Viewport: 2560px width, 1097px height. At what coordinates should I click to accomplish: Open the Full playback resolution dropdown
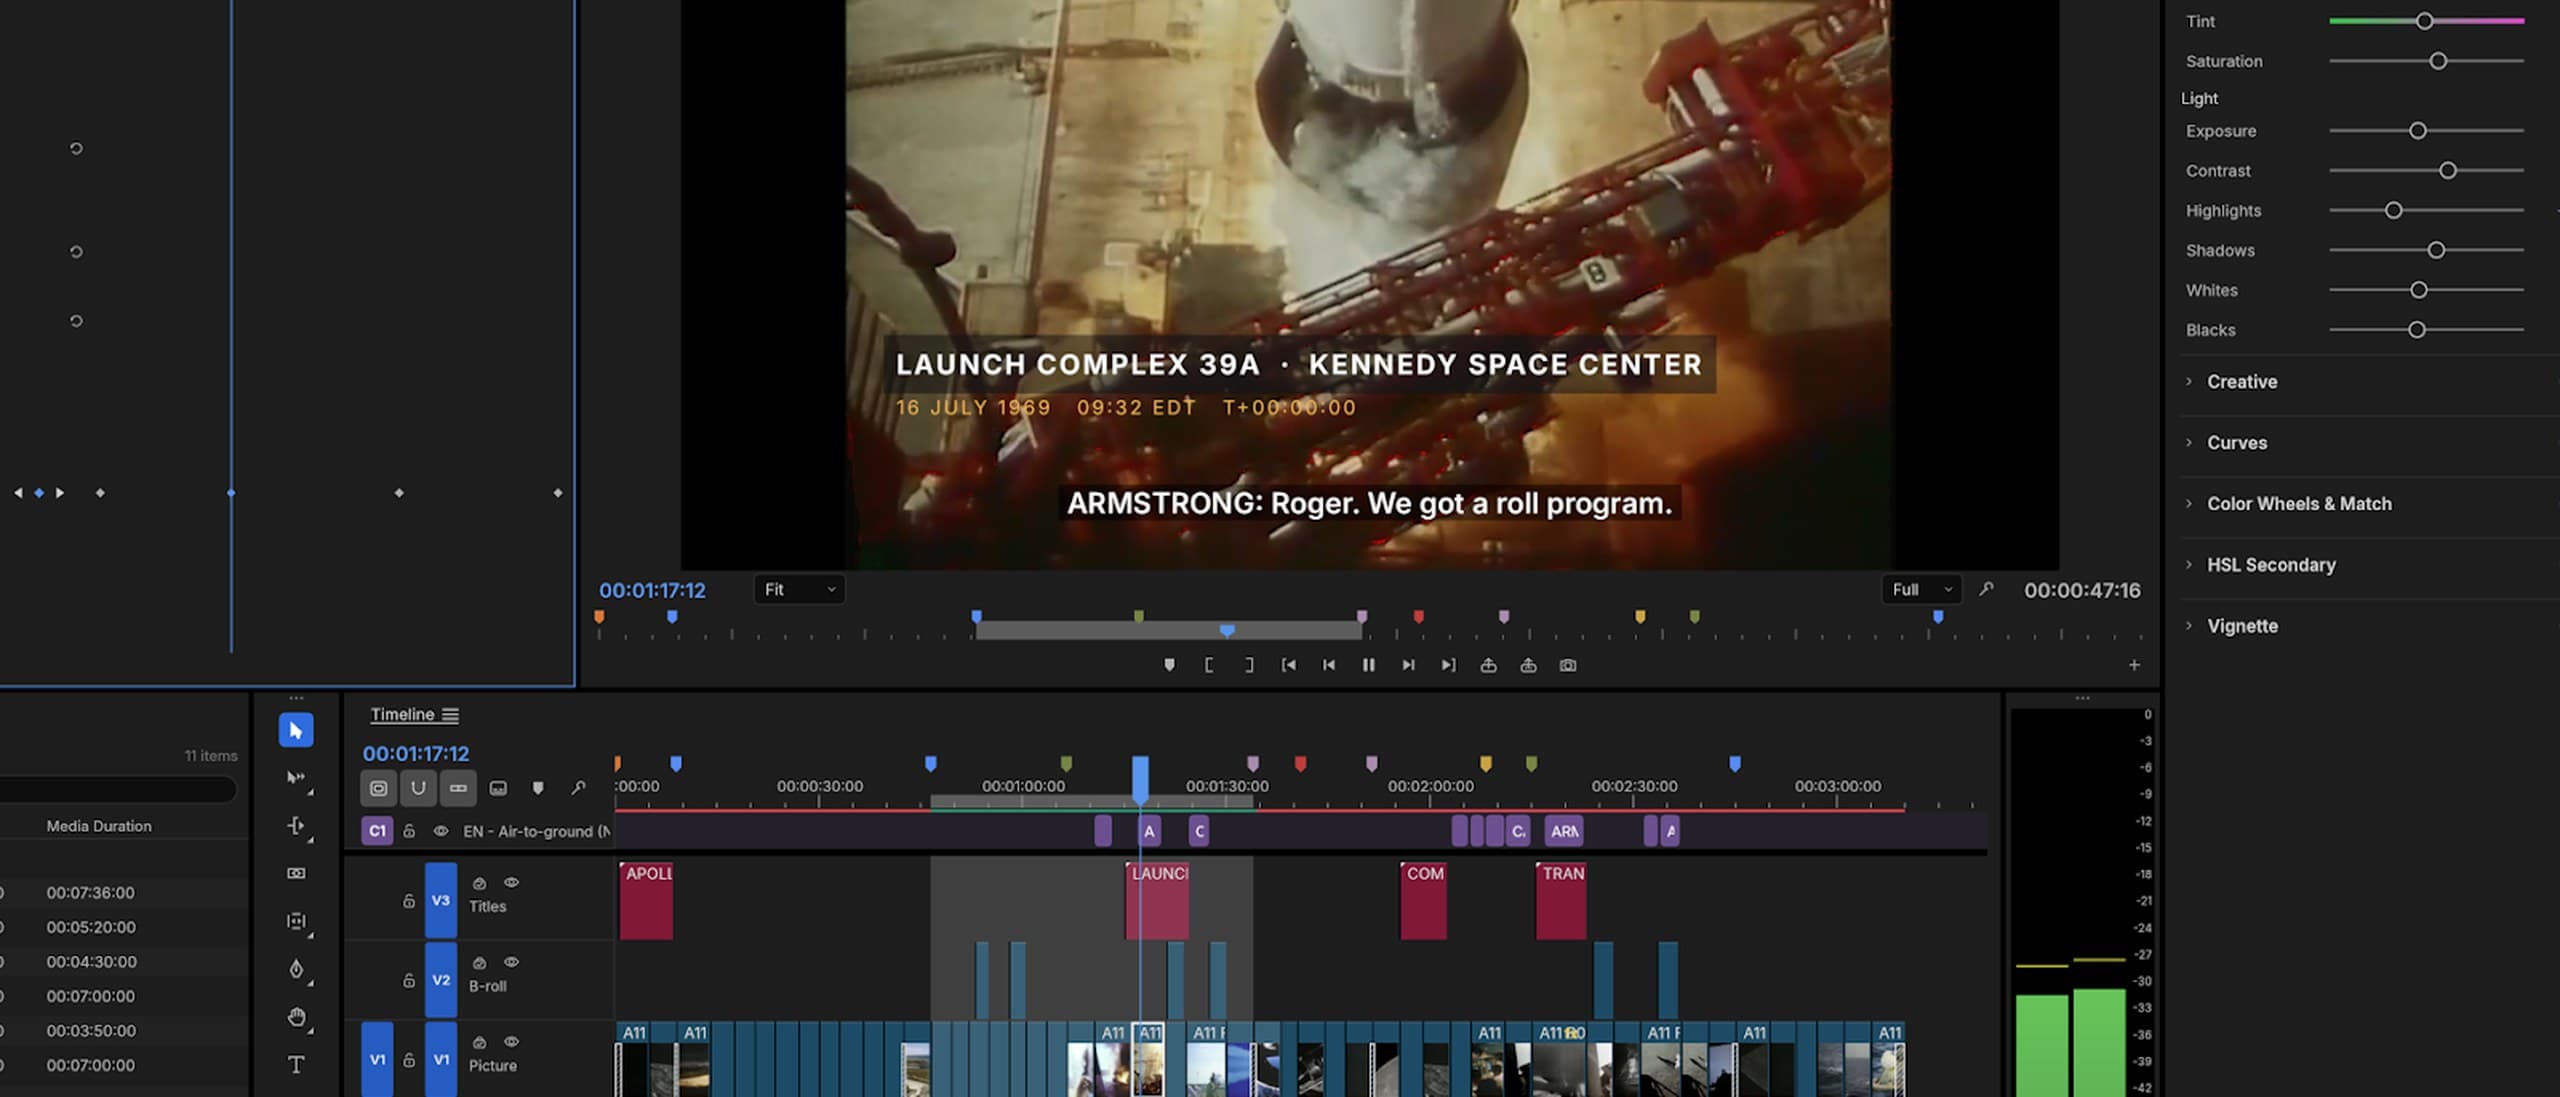(x=1921, y=590)
